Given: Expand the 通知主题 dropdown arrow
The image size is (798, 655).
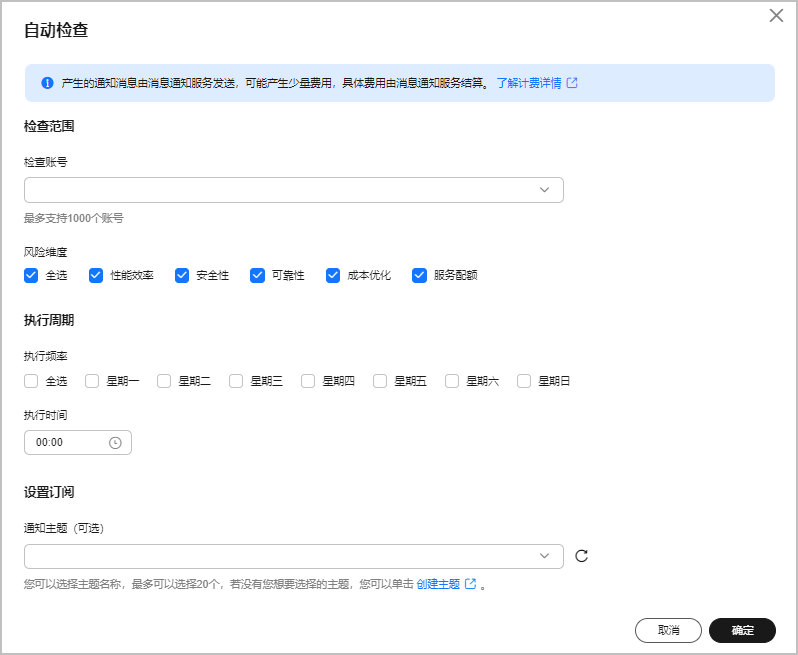Looking at the screenshot, I should click(544, 556).
